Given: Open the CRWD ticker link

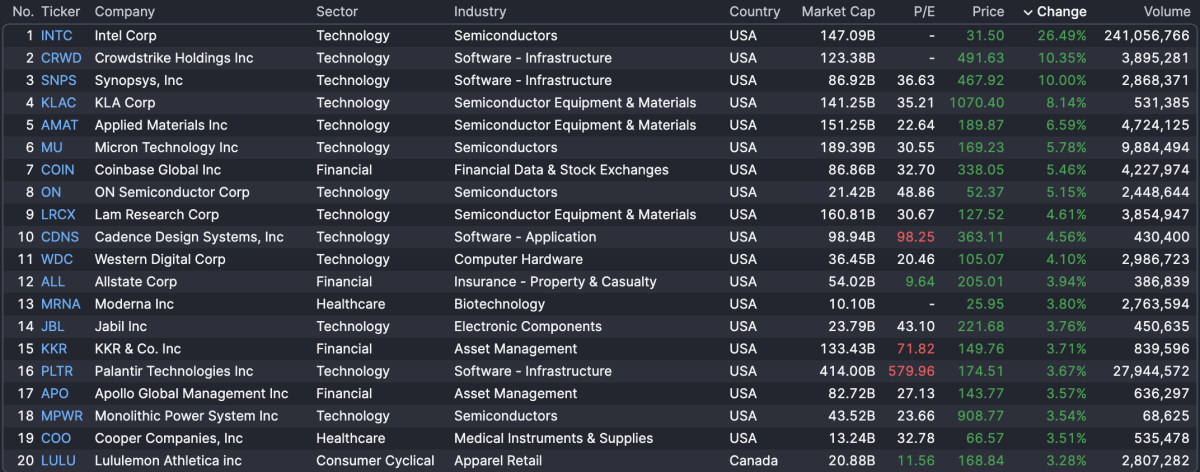Looking at the screenshot, I should pos(61,58).
